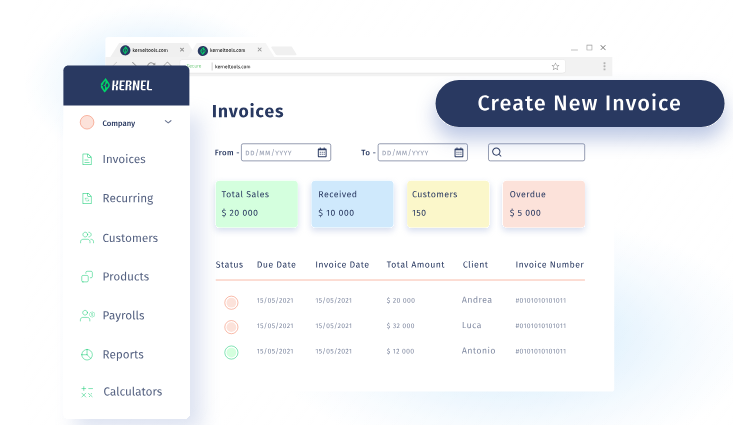733x425 pixels.
Task: Bookmark the page with the star icon
Action: tap(555, 66)
